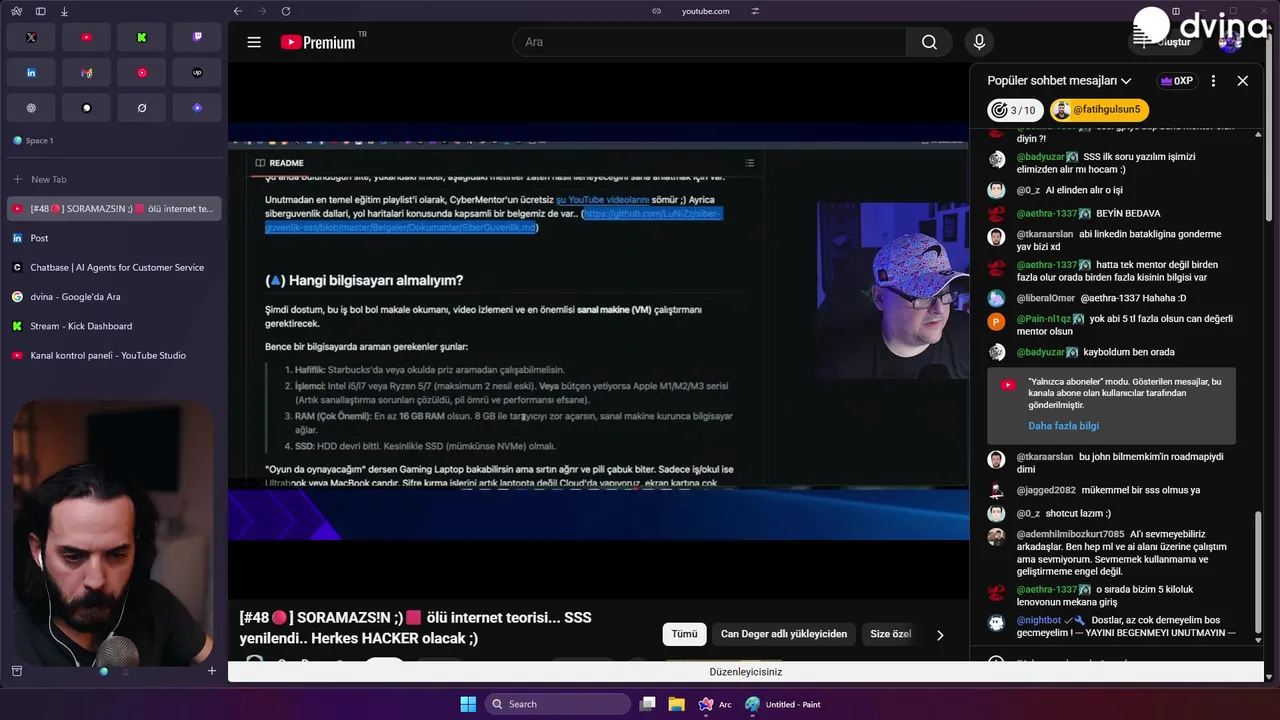Open the X (Twitter) pinned site tile
Image resolution: width=1280 pixels, height=720 pixels.
[x=31, y=37]
